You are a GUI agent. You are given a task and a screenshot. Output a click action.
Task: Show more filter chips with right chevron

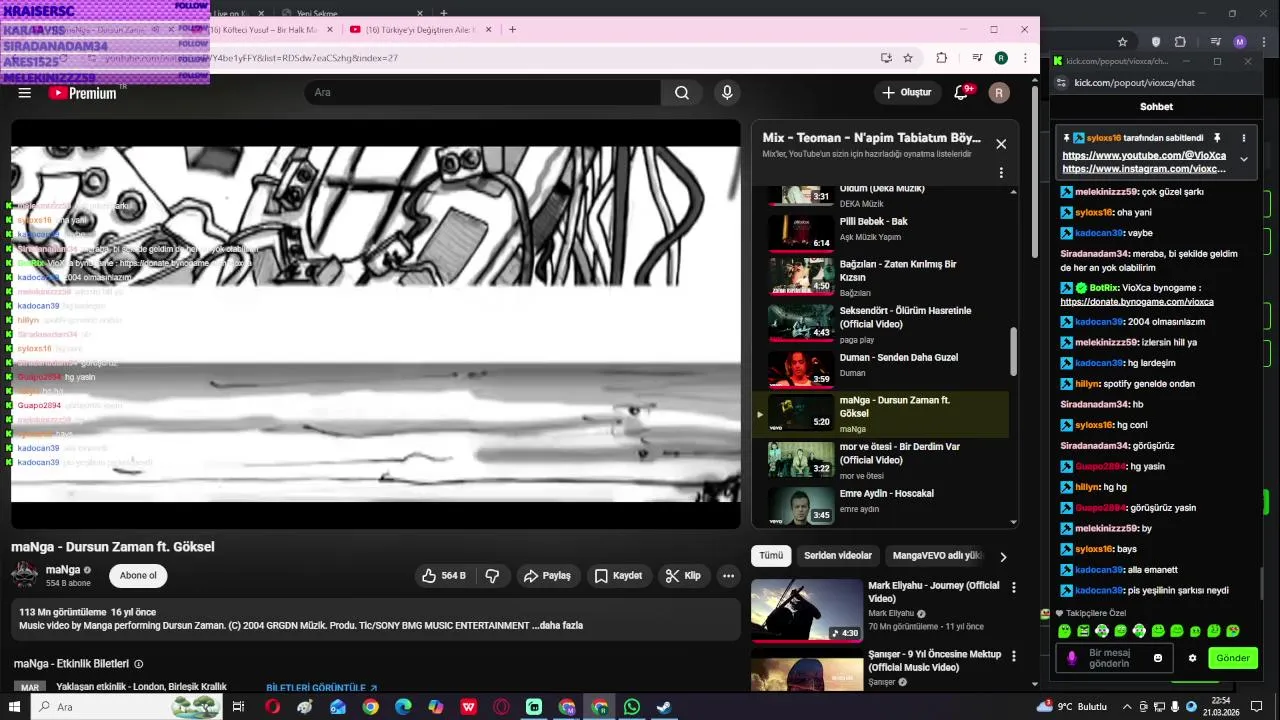(1003, 557)
